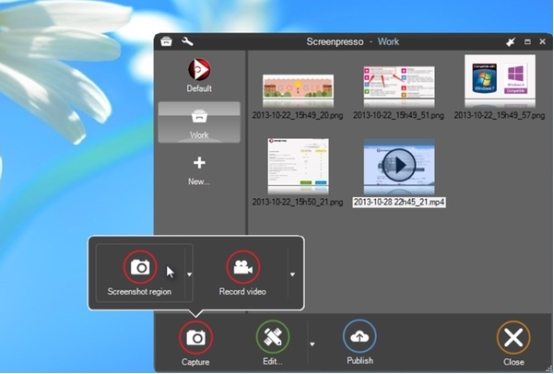Click the workspace tray icon in the title bar
554x374 pixels.
[x=166, y=42]
